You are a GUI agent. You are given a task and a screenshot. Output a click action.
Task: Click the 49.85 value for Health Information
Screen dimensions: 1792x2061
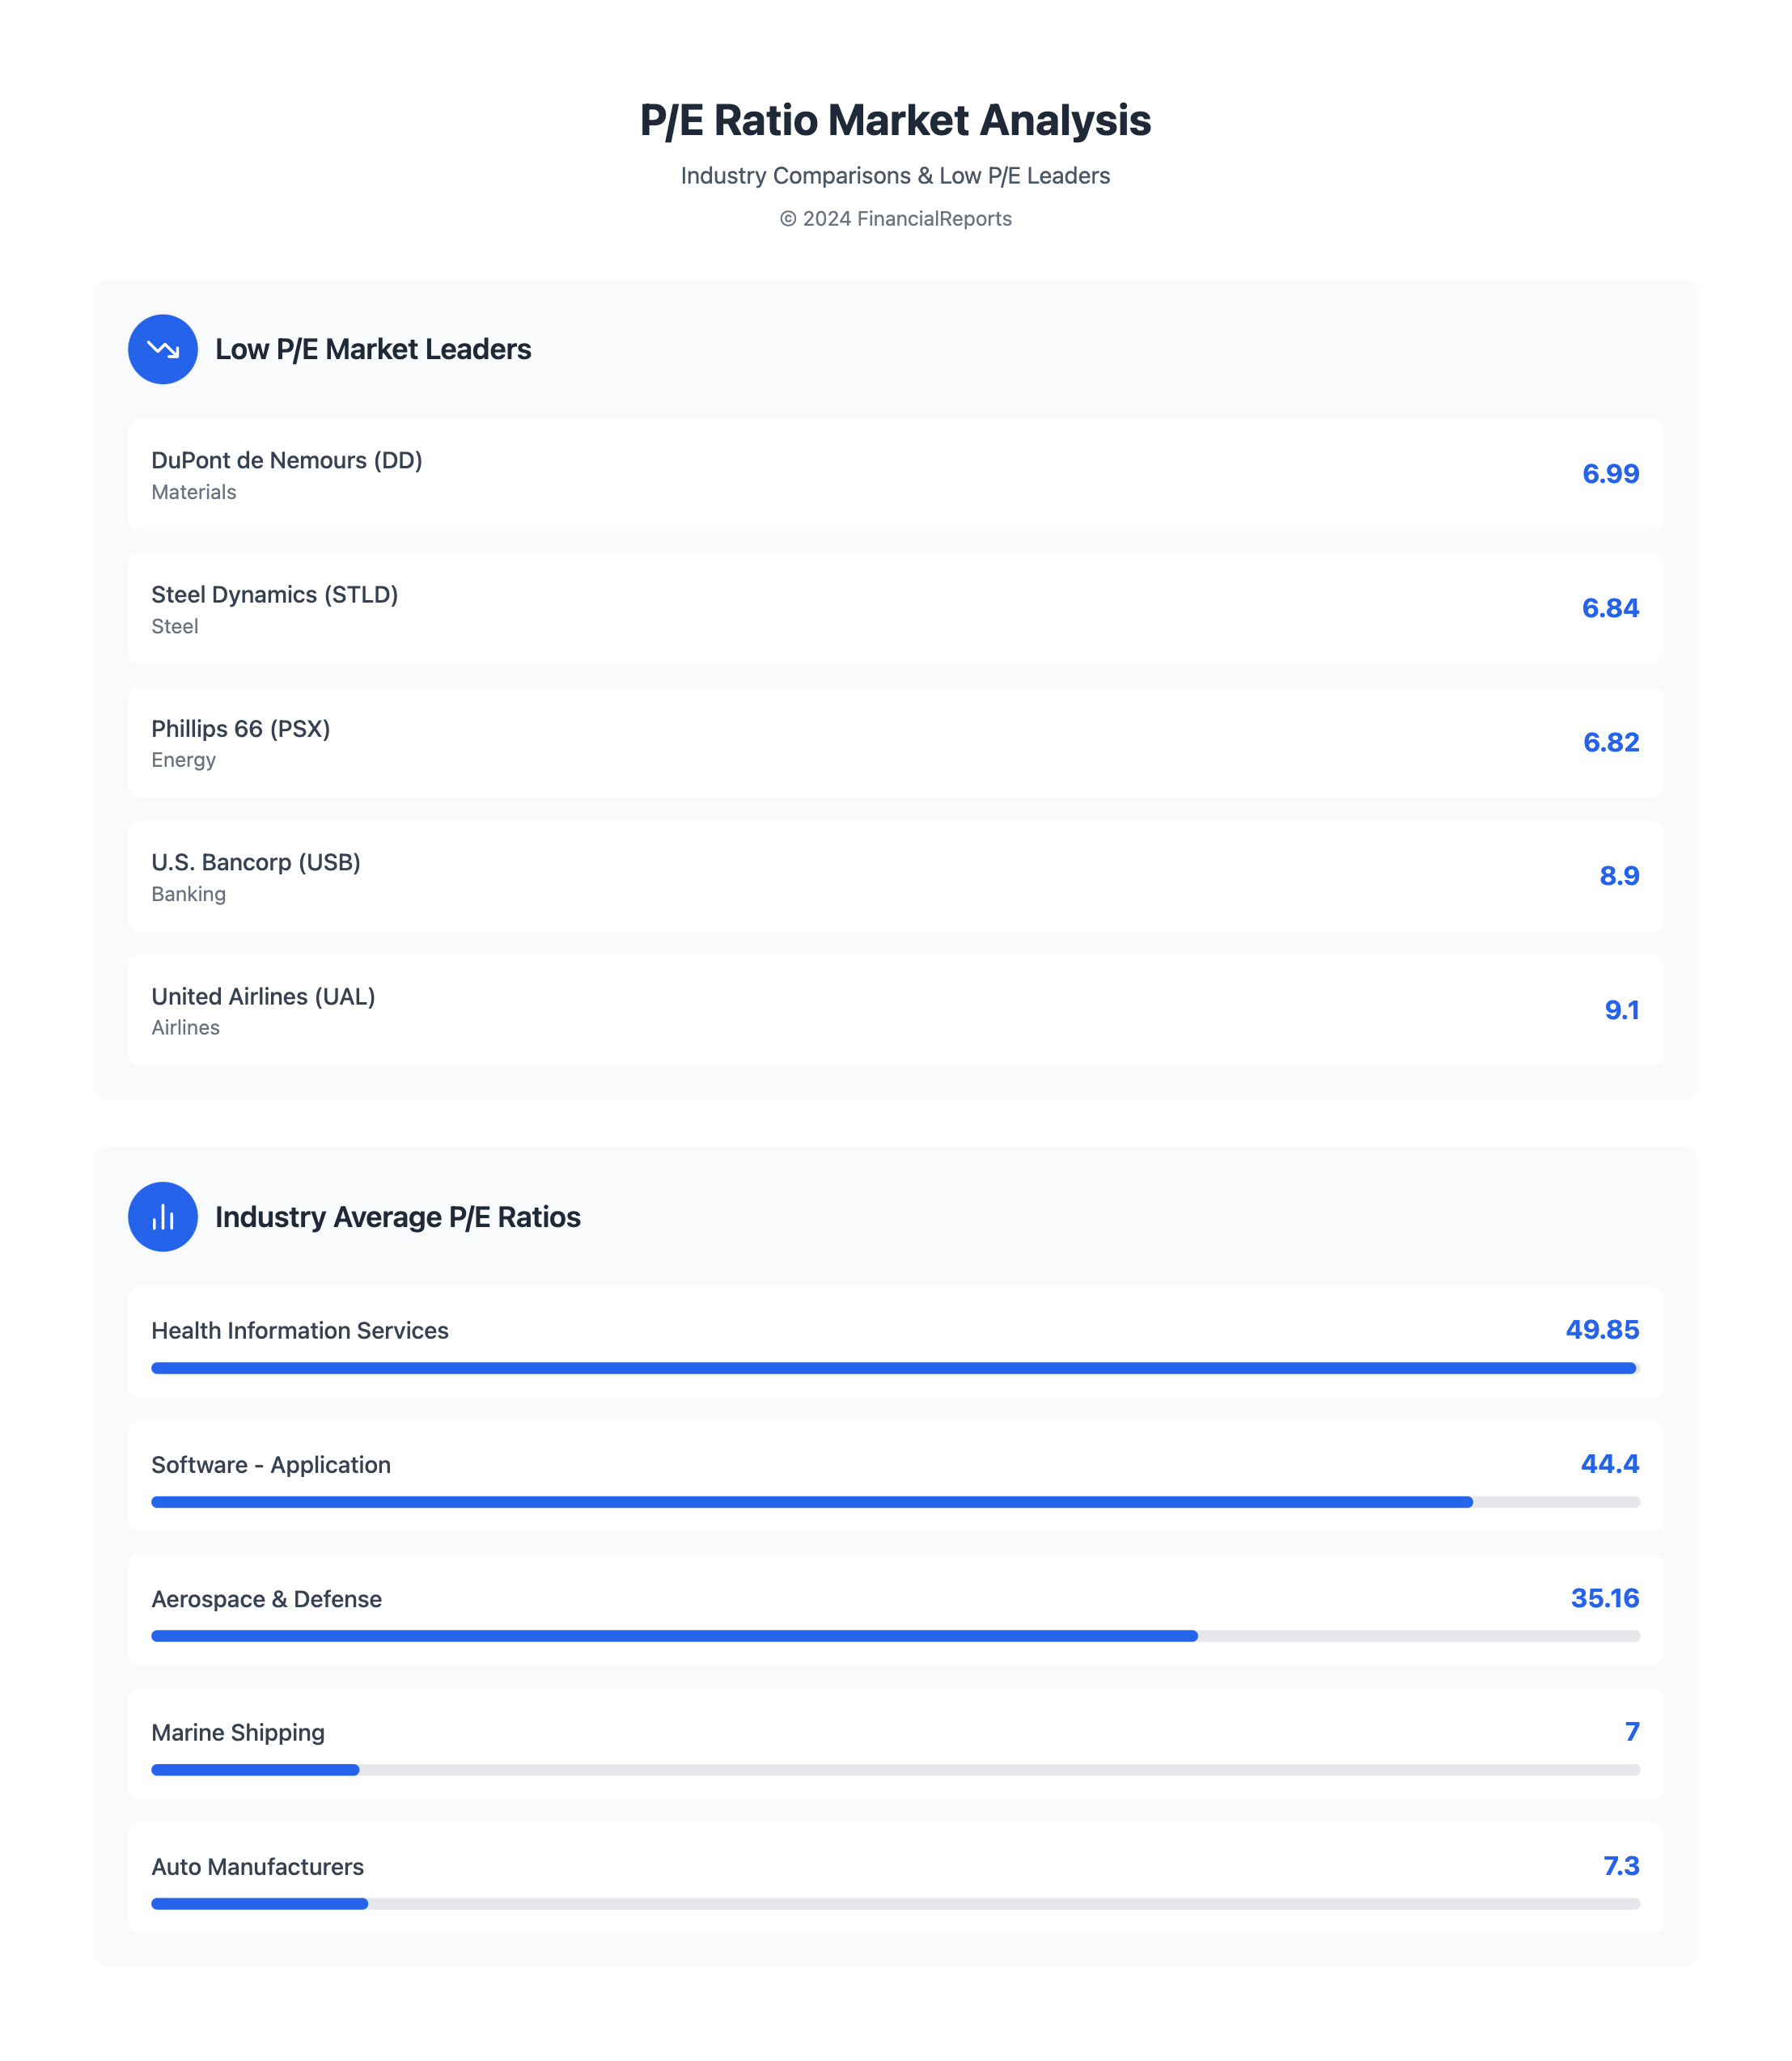click(1602, 1330)
